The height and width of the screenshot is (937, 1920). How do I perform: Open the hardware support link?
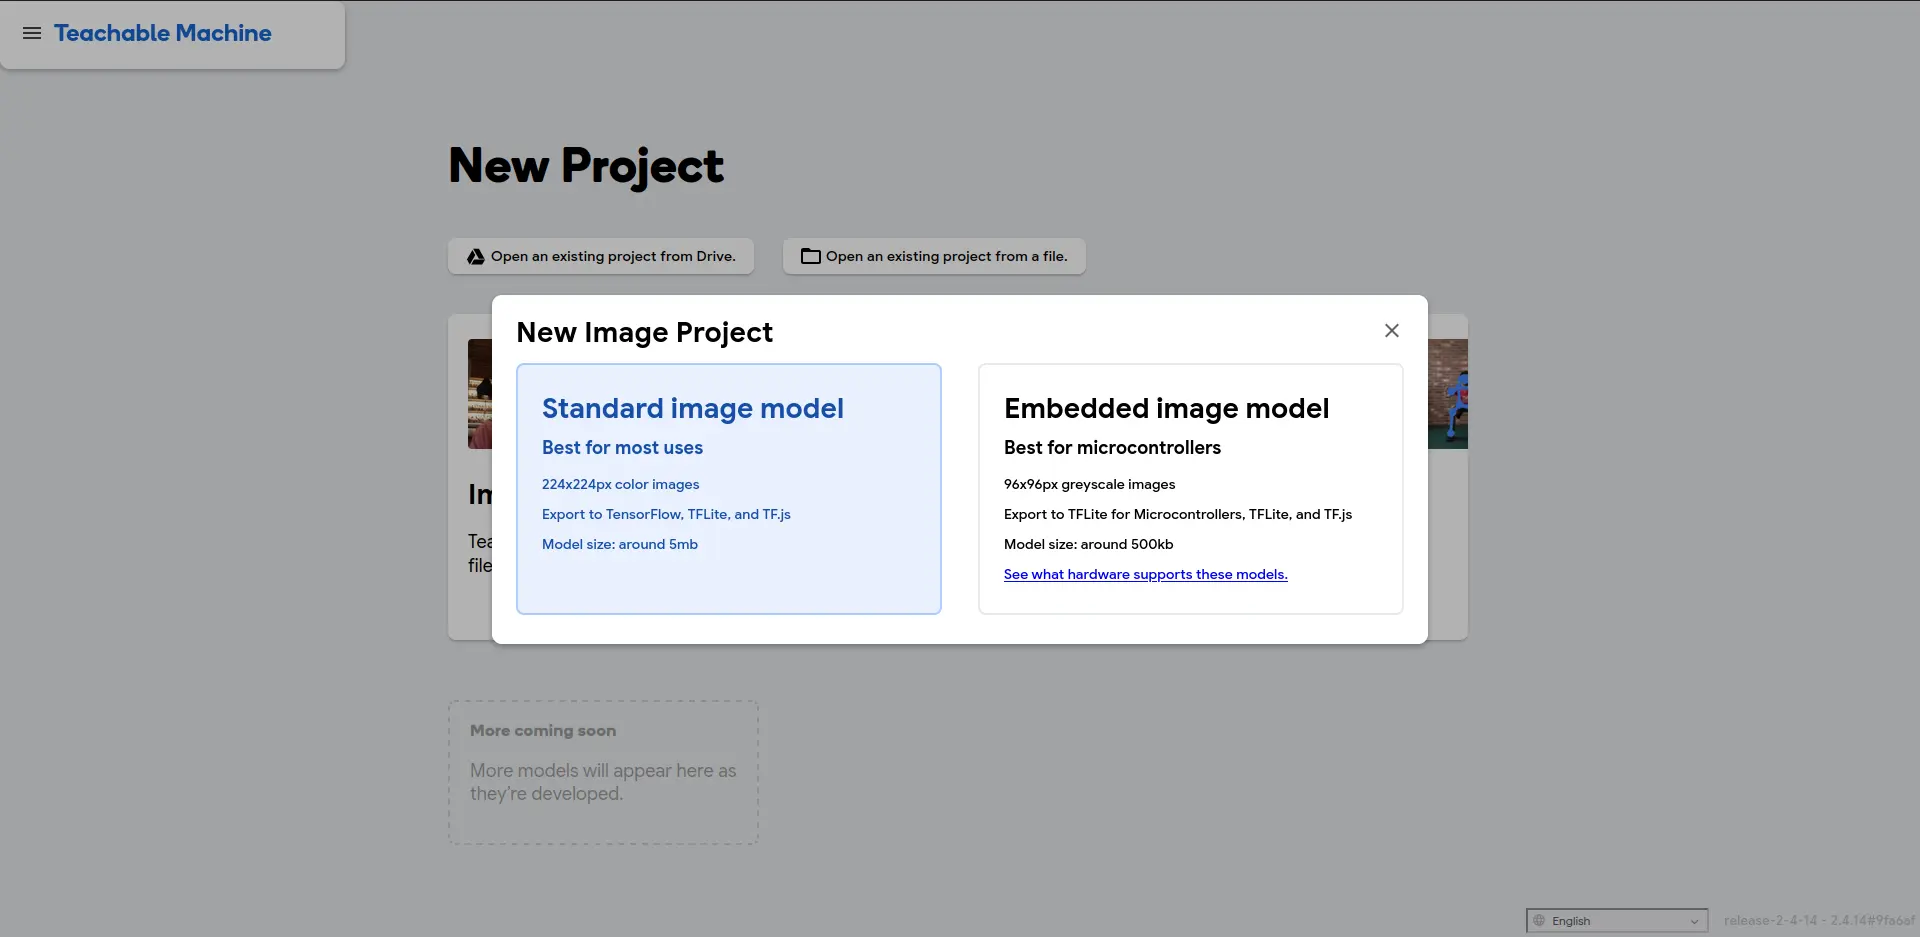pos(1146,574)
